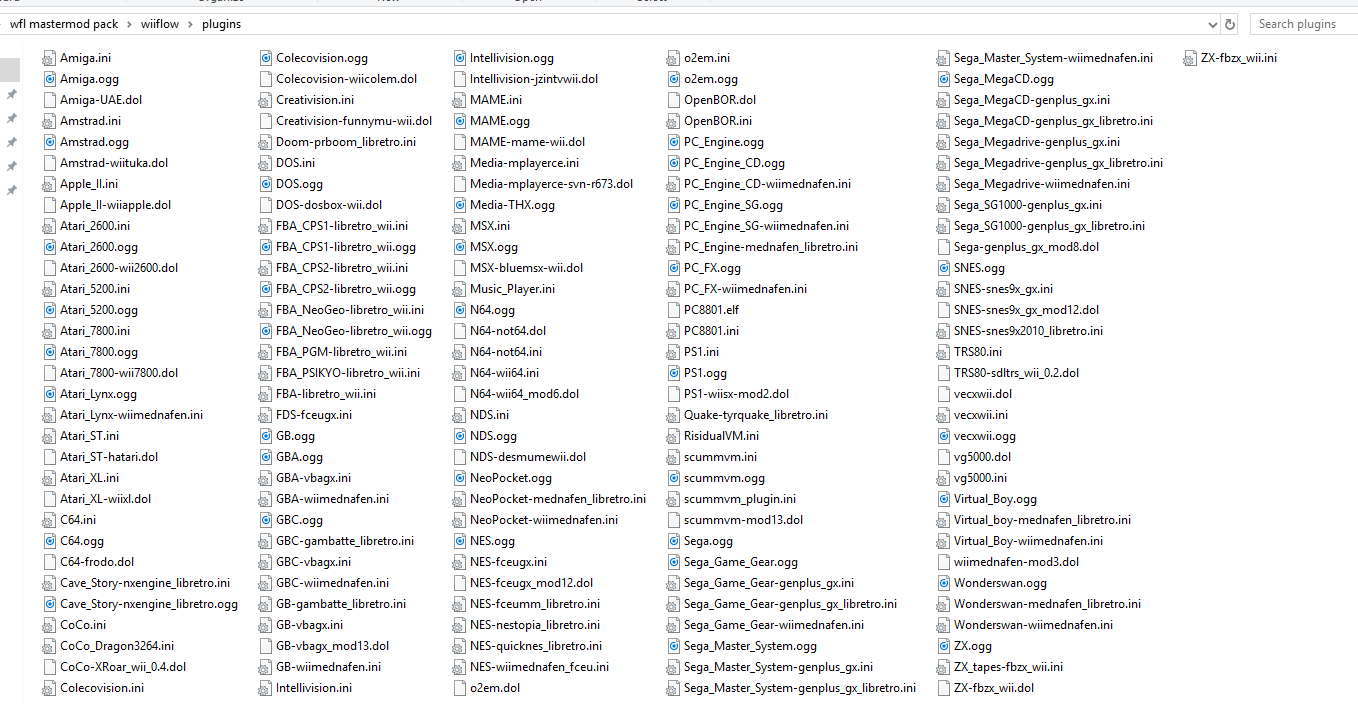Select PC_FX-wiimednafen.ini file name
The height and width of the screenshot is (717, 1358).
click(x=745, y=289)
